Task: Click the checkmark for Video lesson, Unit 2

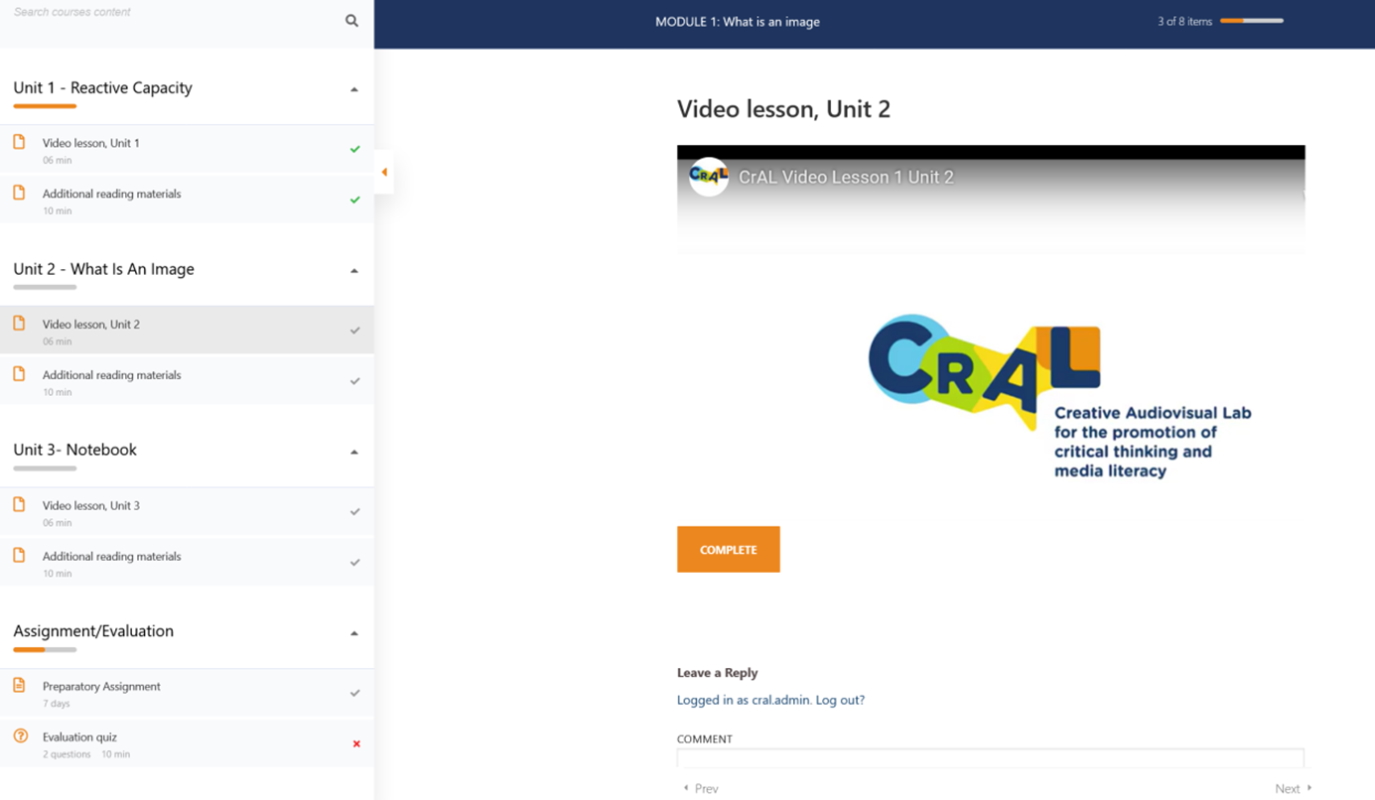Action: (x=355, y=330)
